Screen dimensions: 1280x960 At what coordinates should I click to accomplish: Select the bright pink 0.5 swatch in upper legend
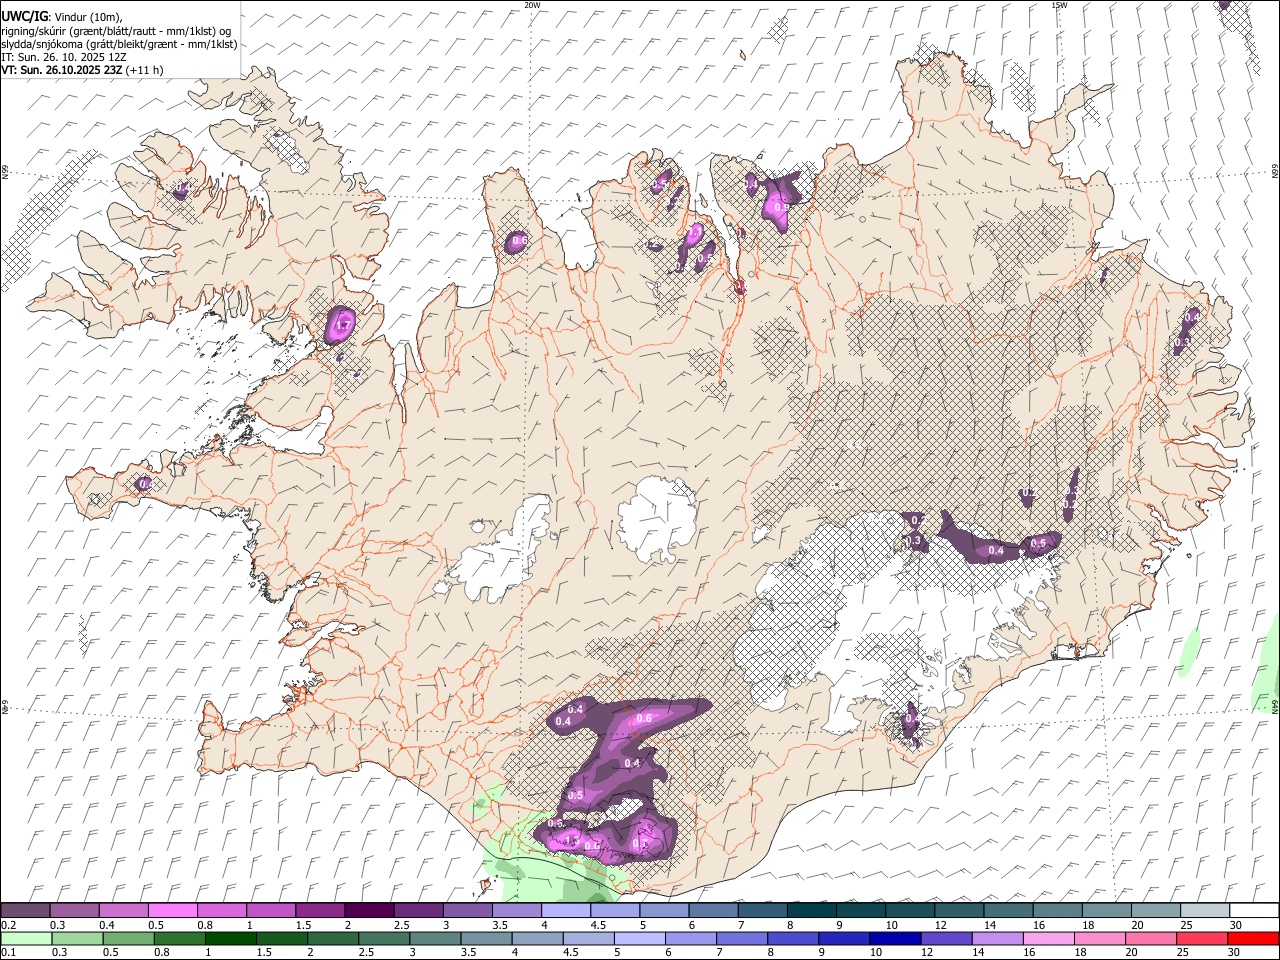pos(172,911)
